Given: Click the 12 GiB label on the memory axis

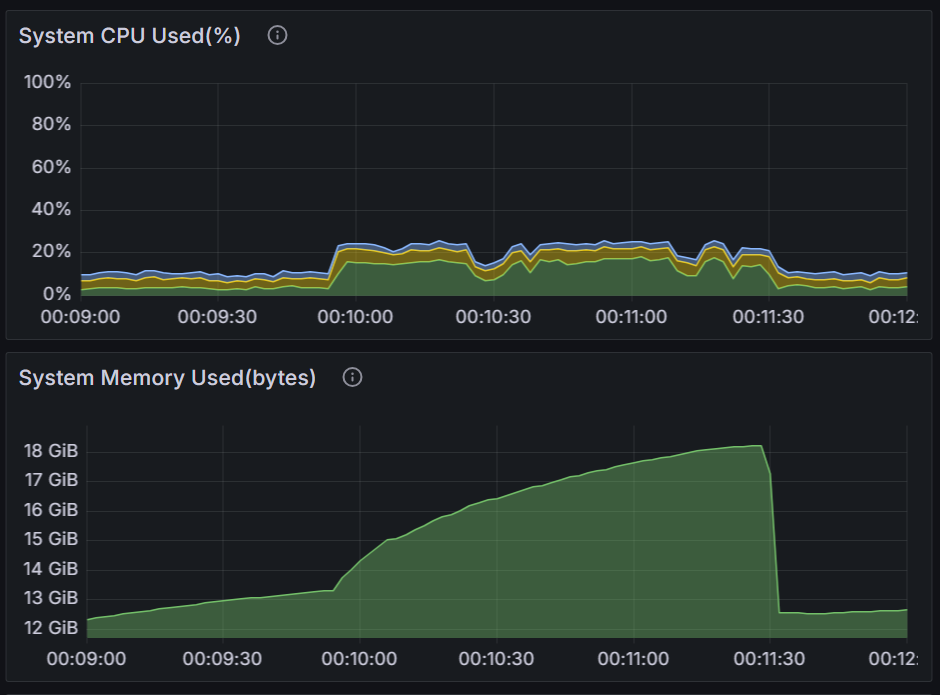Looking at the screenshot, I should pyautogui.click(x=51, y=628).
